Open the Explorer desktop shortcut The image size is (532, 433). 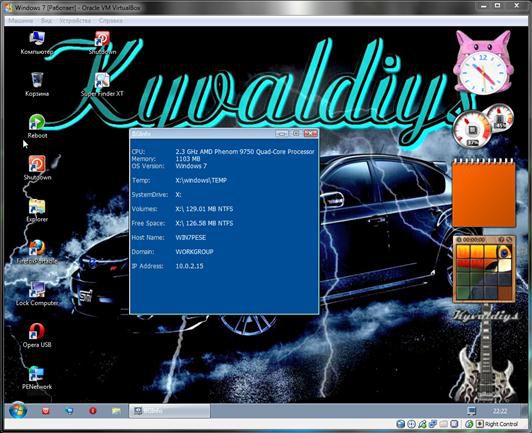click(x=37, y=210)
